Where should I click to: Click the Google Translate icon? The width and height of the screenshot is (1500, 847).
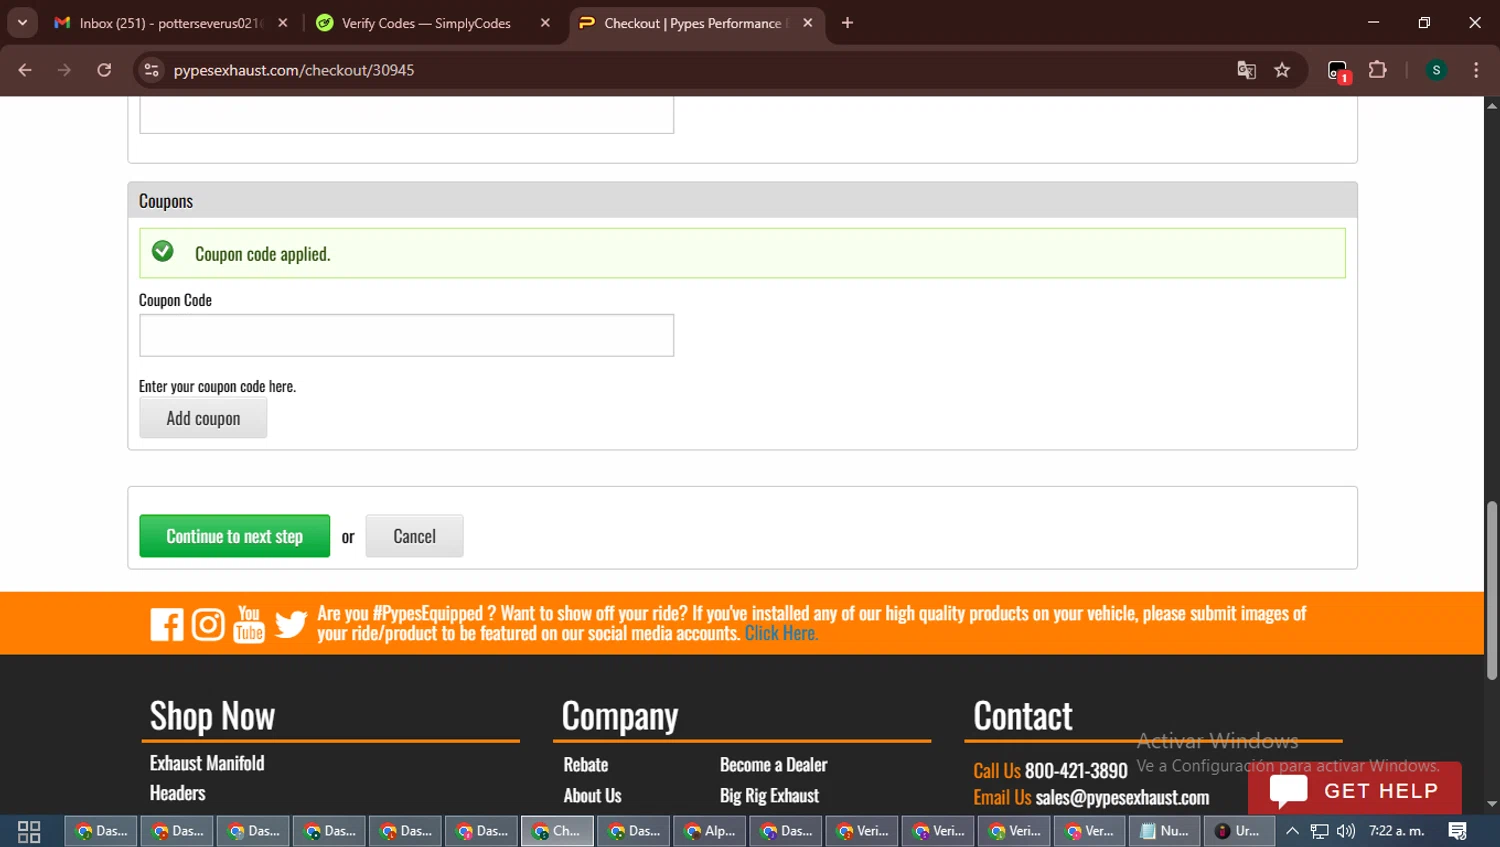point(1246,70)
